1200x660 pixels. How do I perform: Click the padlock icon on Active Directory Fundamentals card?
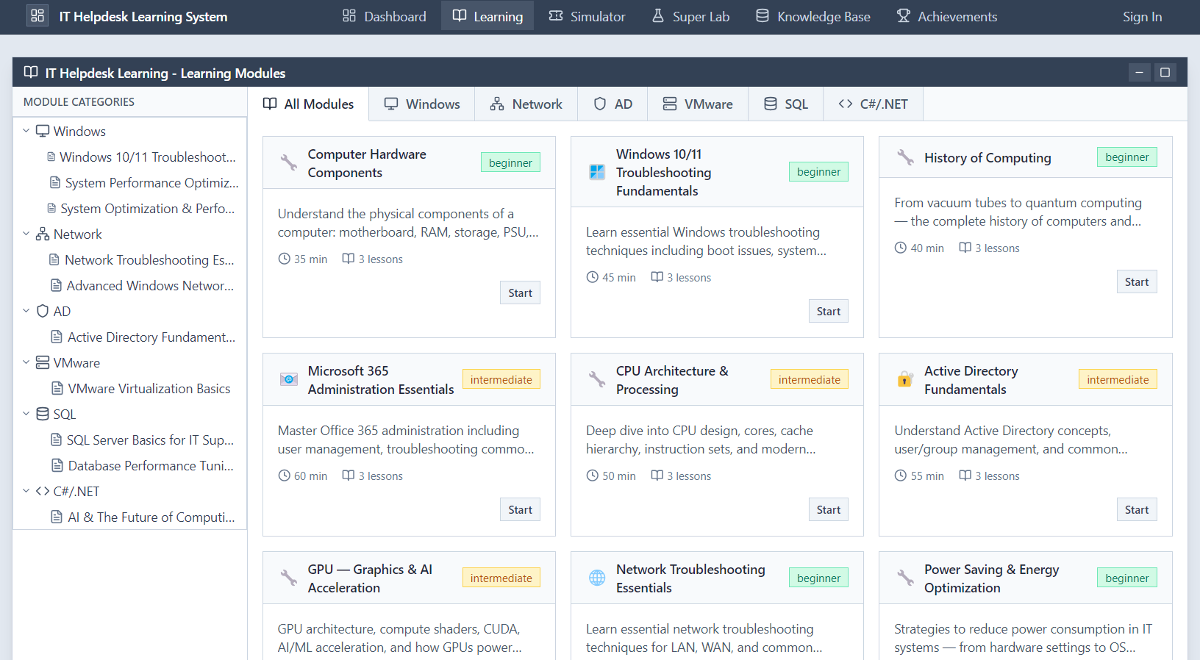(x=905, y=379)
